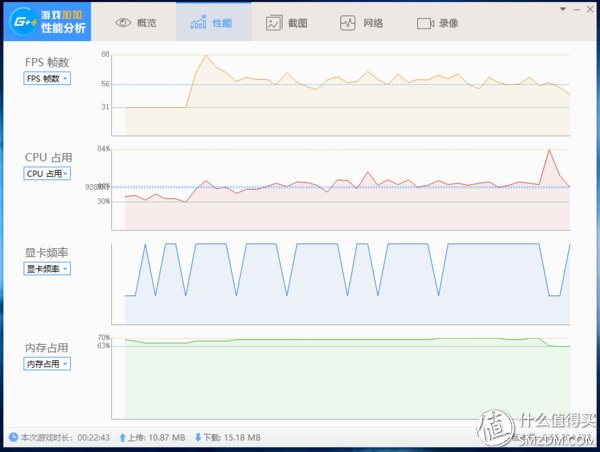Click the download arrow icon
Screen dimensions: 600x452
(x=198, y=437)
